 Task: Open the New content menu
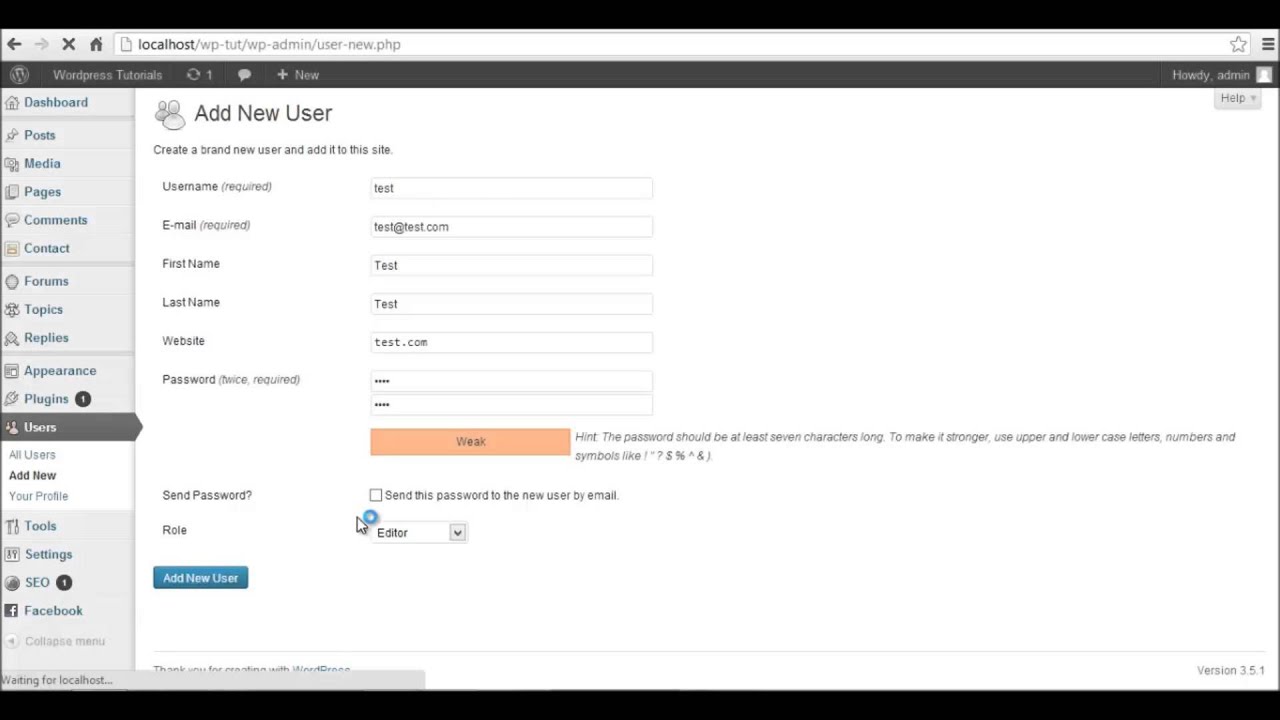click(x=298, y=74)
